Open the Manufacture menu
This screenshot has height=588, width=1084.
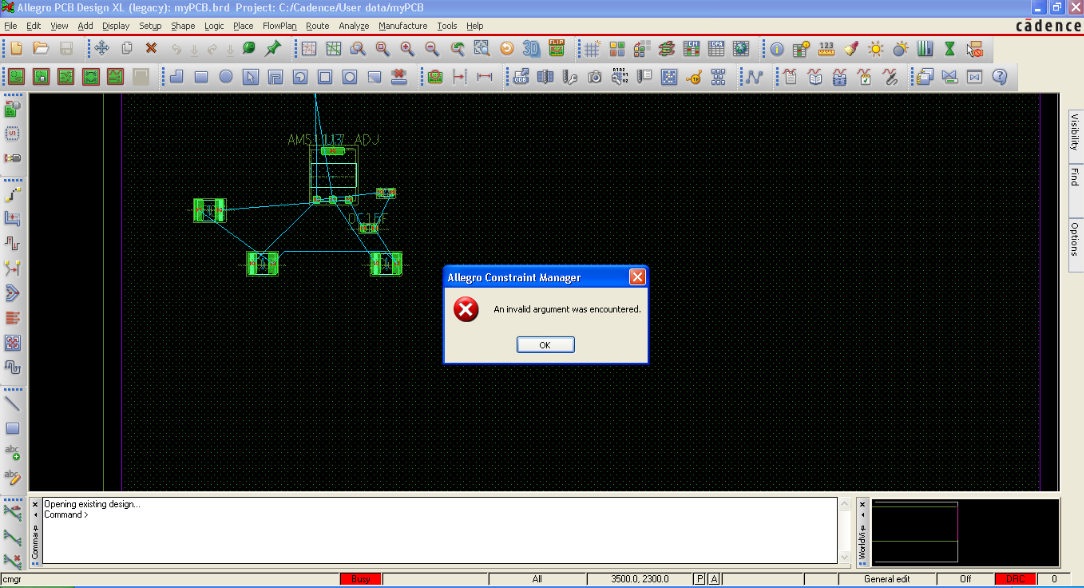click(x=402, y=26)
